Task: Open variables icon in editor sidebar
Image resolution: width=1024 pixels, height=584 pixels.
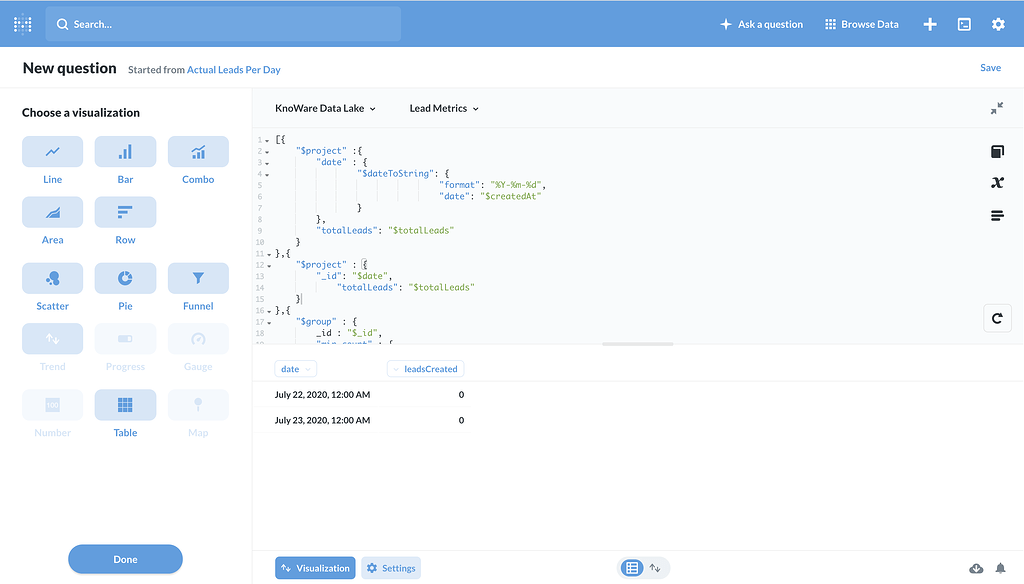Action: [997, 183]
